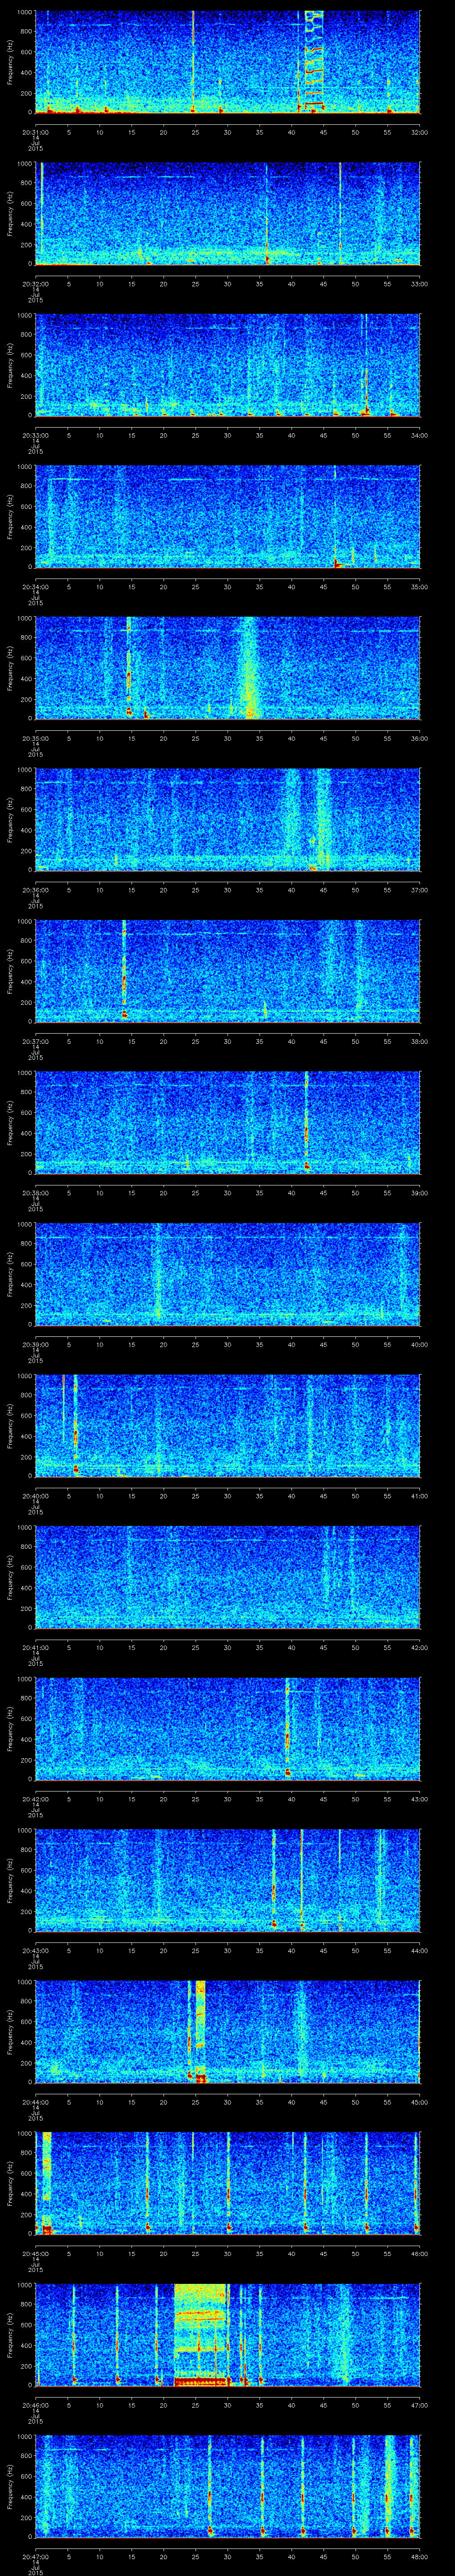Open the spectrogram panel starting at 20:33:00
This screenshot has height=2576, width=455.
228,364
